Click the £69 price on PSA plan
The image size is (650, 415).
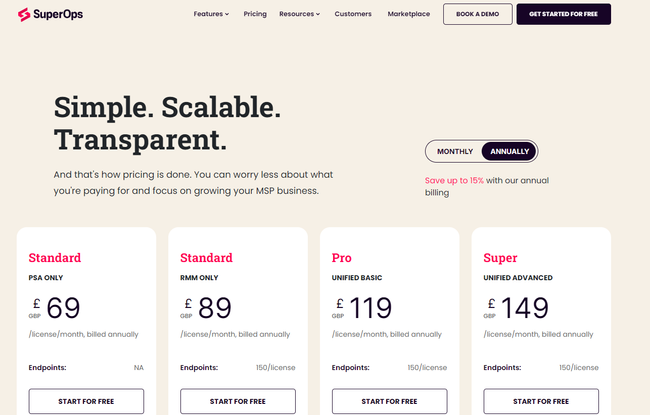coord(62,308)
